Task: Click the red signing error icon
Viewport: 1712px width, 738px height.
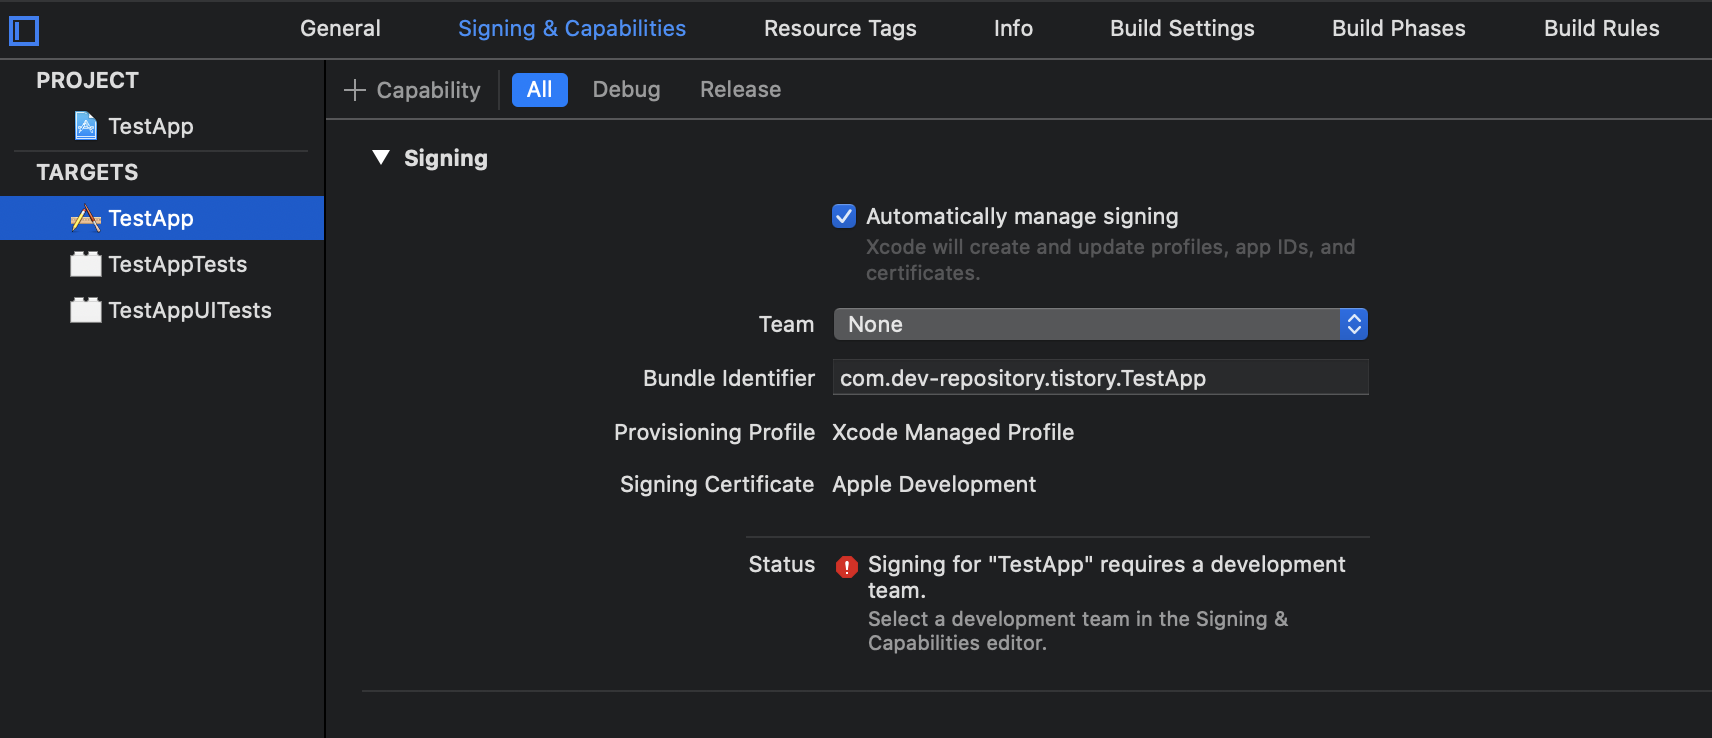Action: click(x=846, y=567)
